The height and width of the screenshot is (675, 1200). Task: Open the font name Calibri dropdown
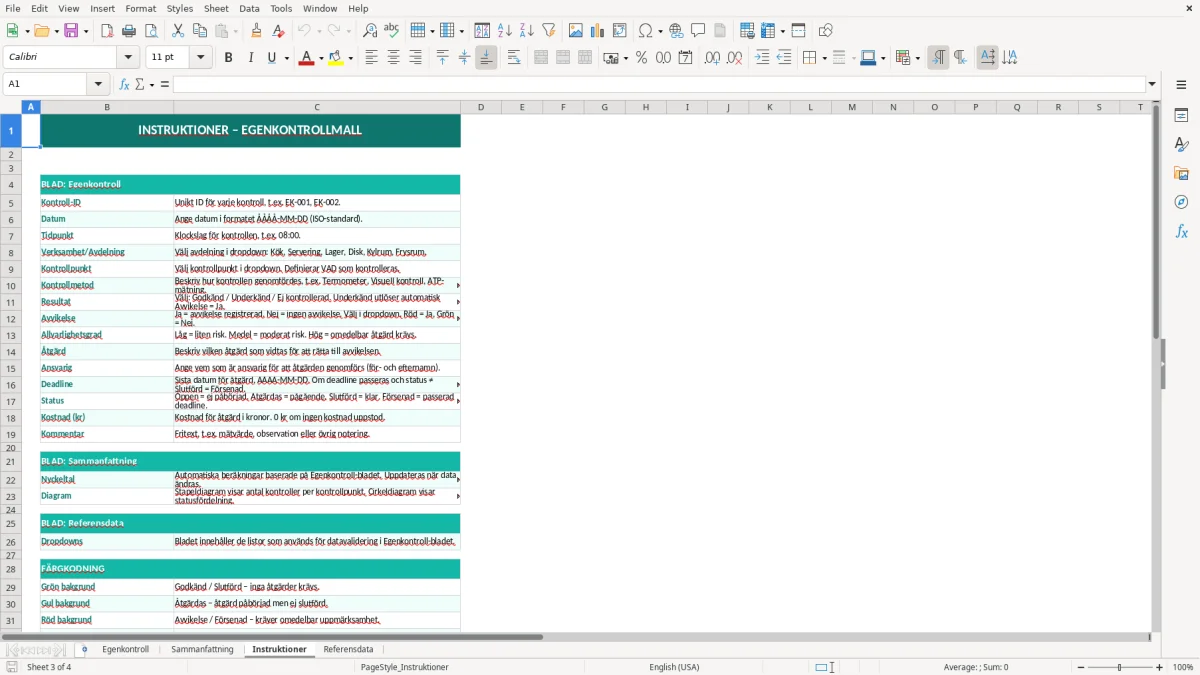pos(130,58)
